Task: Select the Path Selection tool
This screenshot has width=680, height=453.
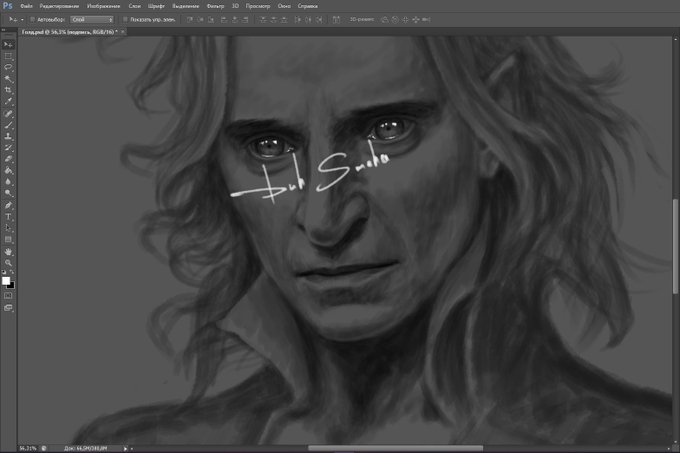Action: [8, 228]
